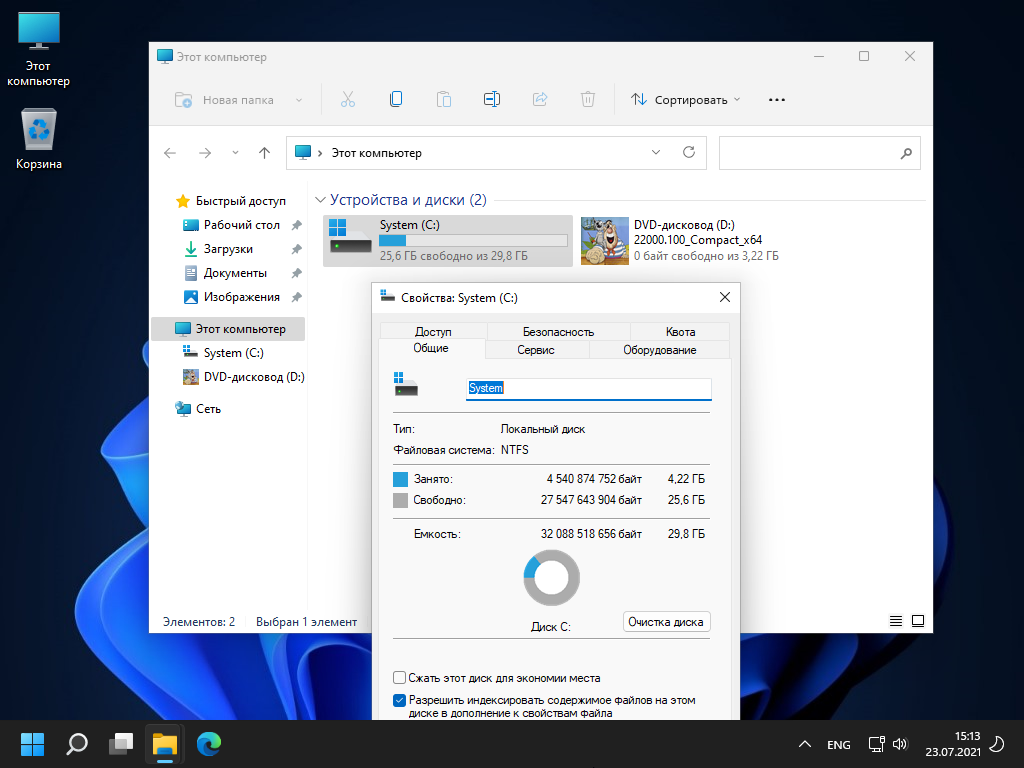Enable Сжать этот диск checkbox

click(x=400, y=678)
